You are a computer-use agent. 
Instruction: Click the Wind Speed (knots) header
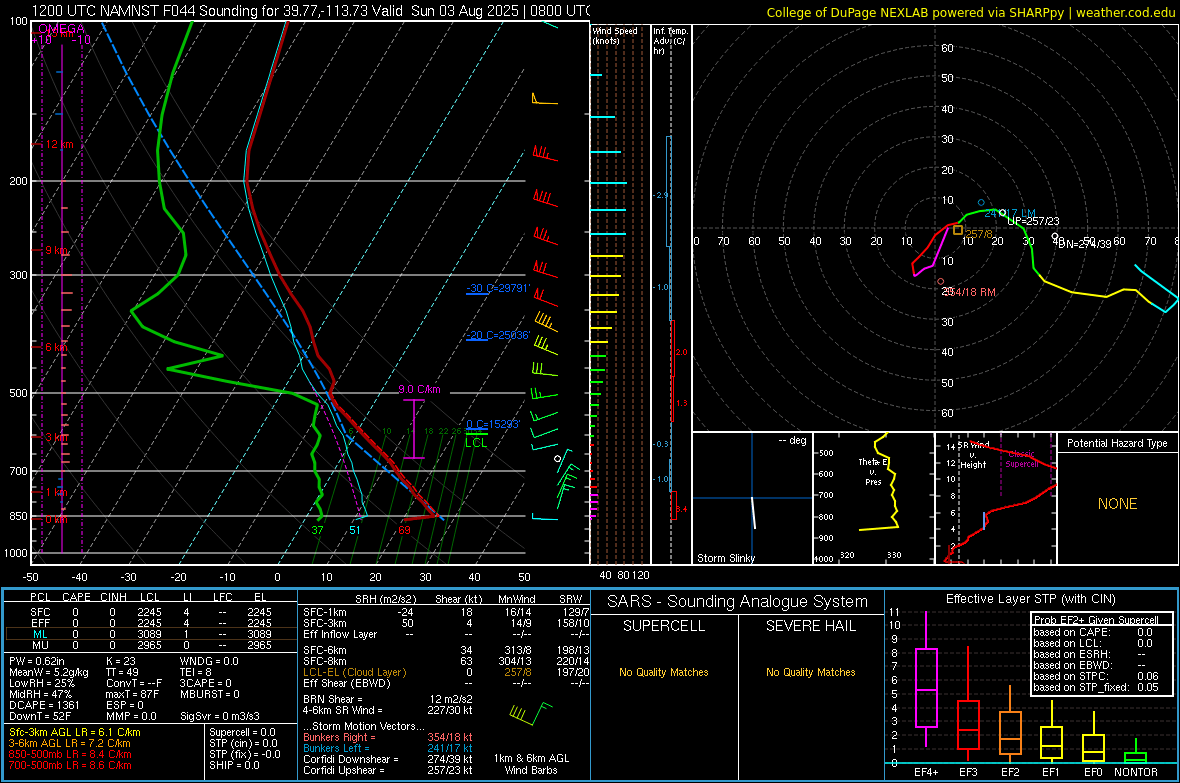[615, 36]
